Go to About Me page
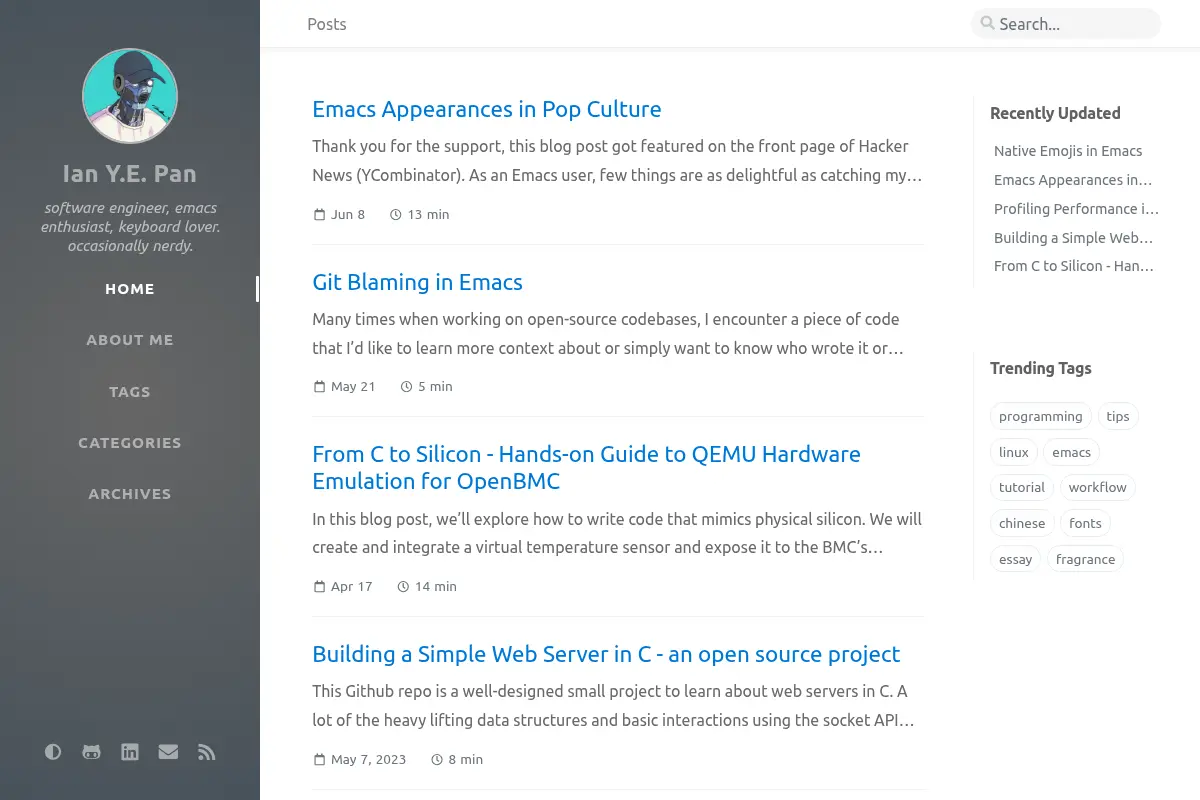Screen dimensions: 1200x800 coord(130,340)
